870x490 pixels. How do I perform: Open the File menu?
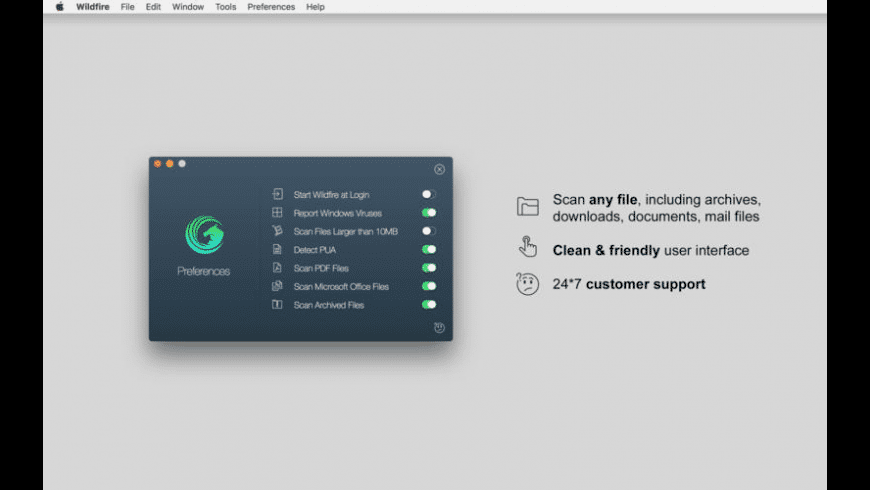[128, 7]
